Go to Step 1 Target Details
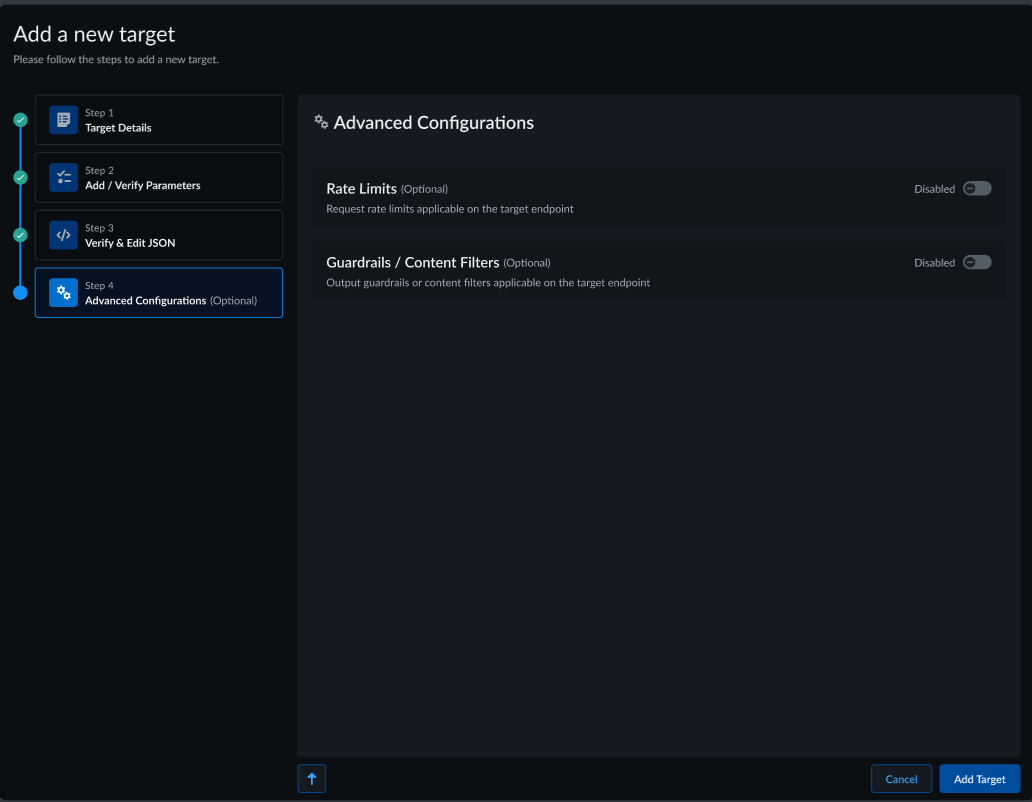The width and height of the screenshot is (1032, 802). (x=118, y=128)
